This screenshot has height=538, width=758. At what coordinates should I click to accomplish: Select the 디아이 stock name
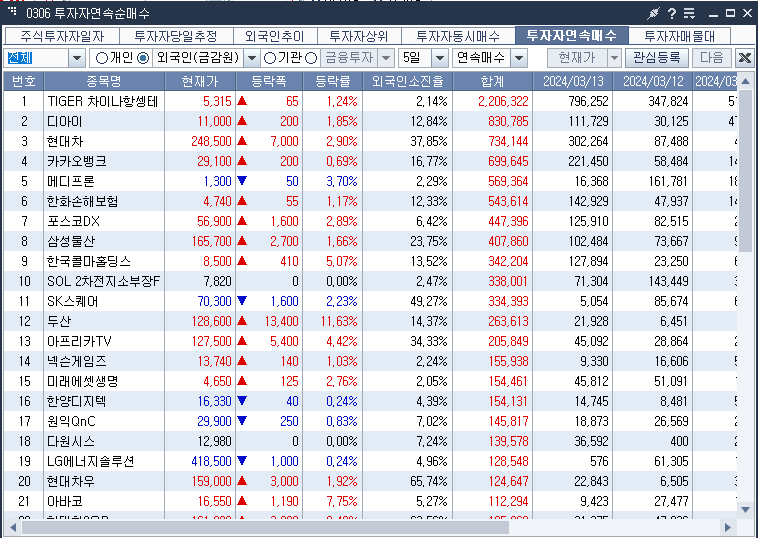64,121
